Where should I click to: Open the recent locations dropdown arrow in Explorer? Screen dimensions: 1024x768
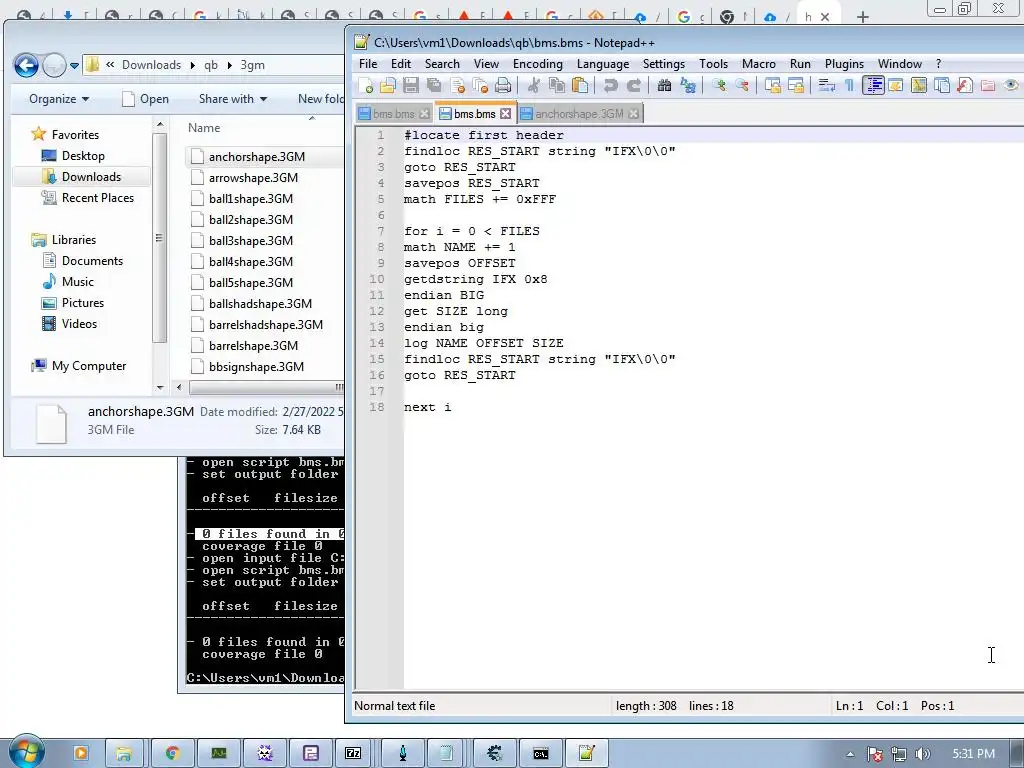pos(74,65)
